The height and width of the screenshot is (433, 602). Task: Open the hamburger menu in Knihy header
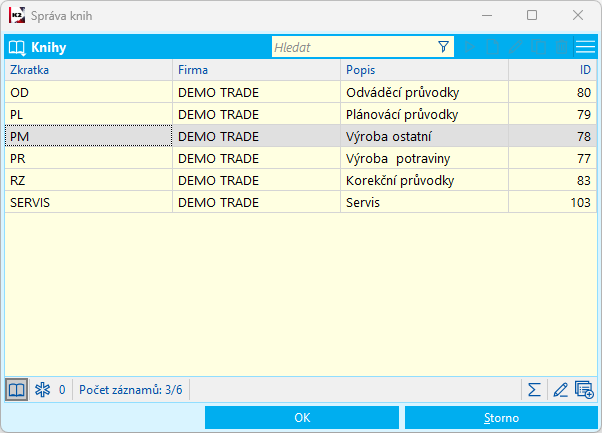(x=585, y=47)
